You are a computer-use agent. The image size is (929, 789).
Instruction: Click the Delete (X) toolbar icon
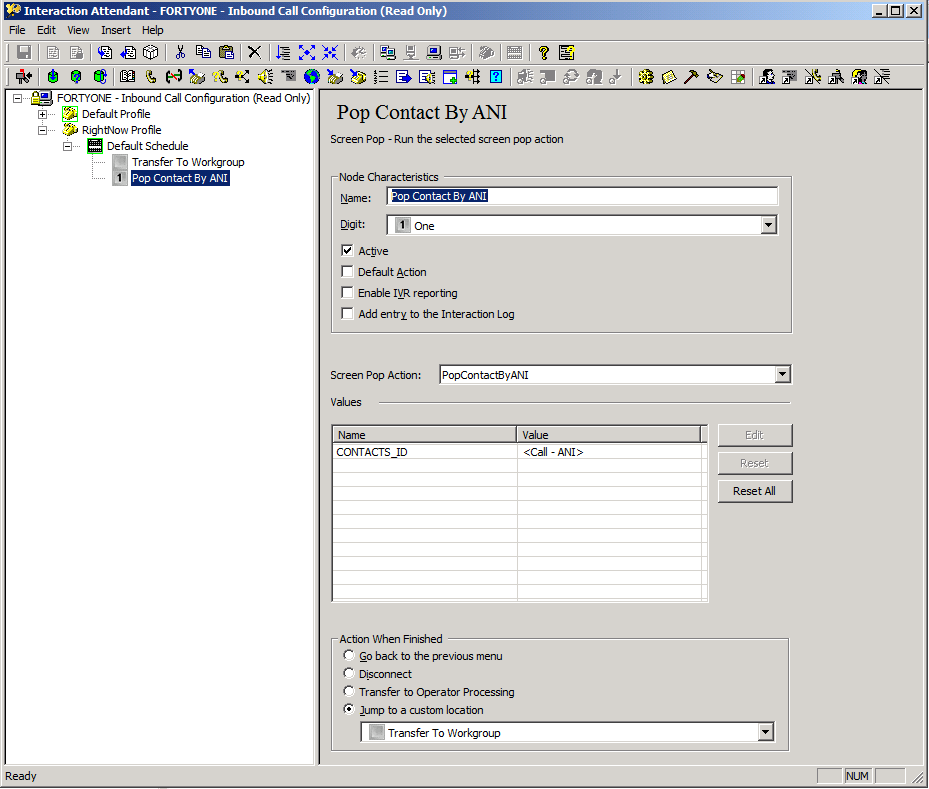253,52
